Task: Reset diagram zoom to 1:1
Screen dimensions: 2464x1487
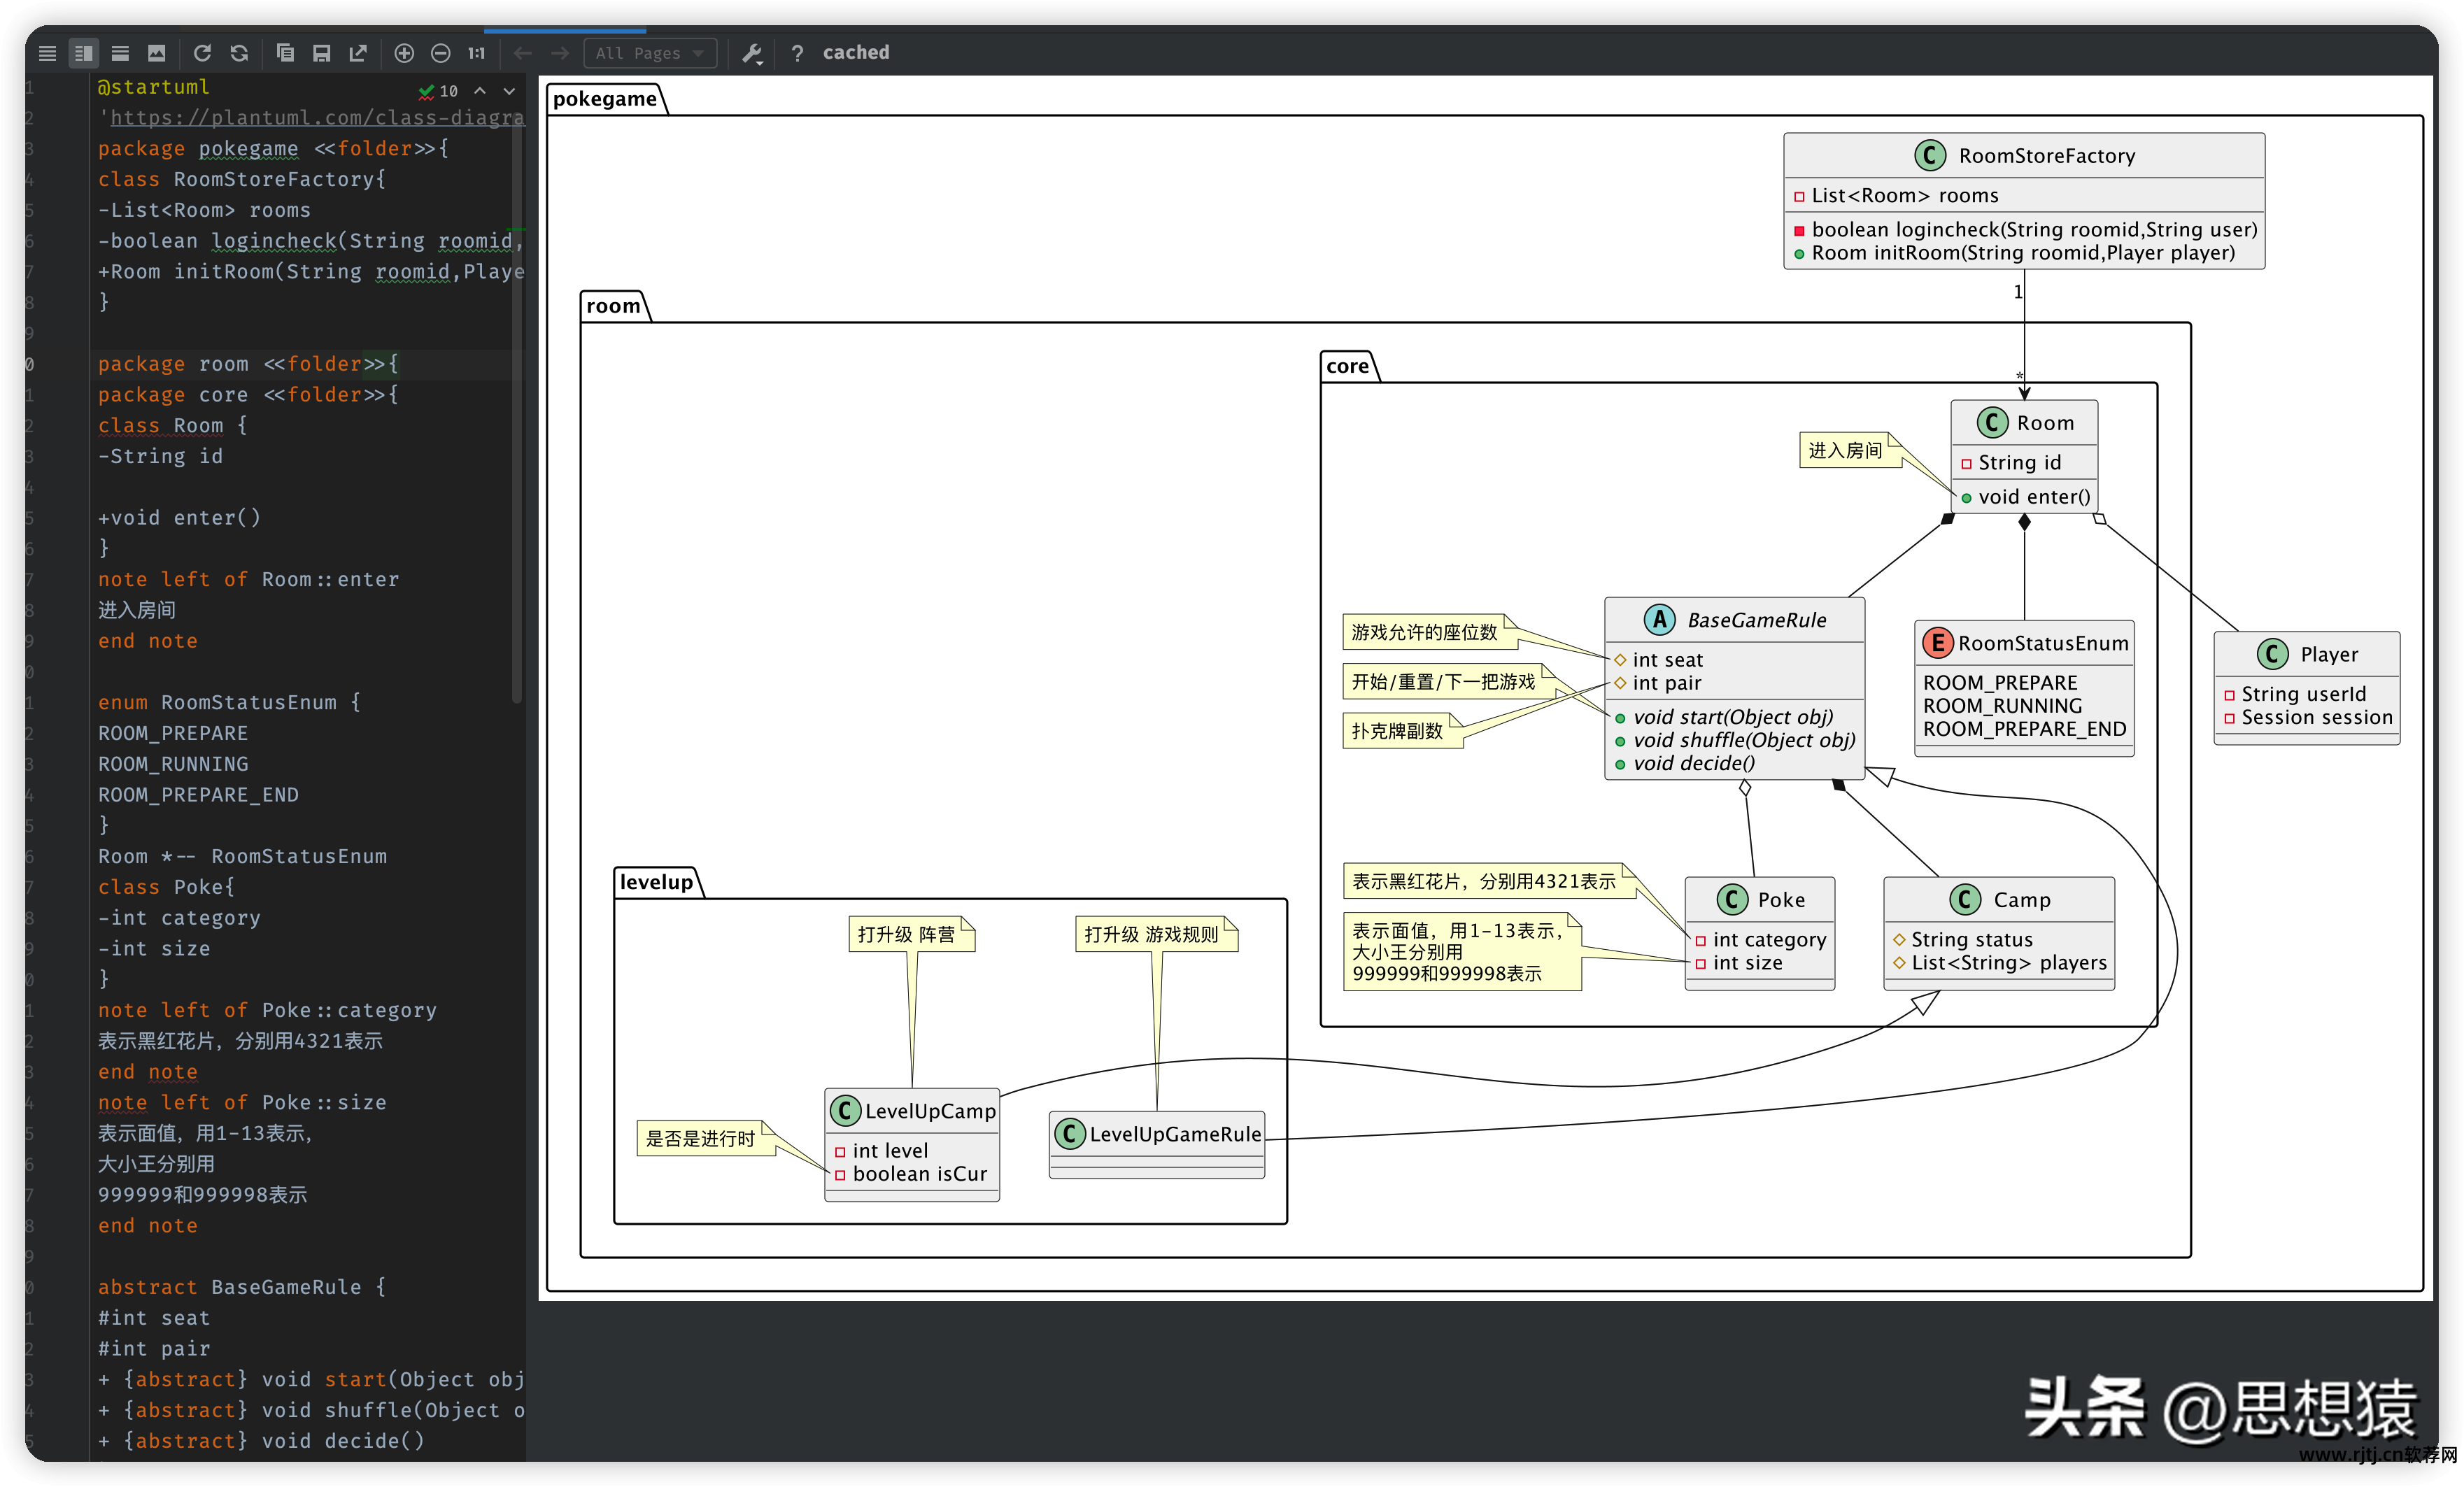Action: pyautogui.click(x=477, y=53)
